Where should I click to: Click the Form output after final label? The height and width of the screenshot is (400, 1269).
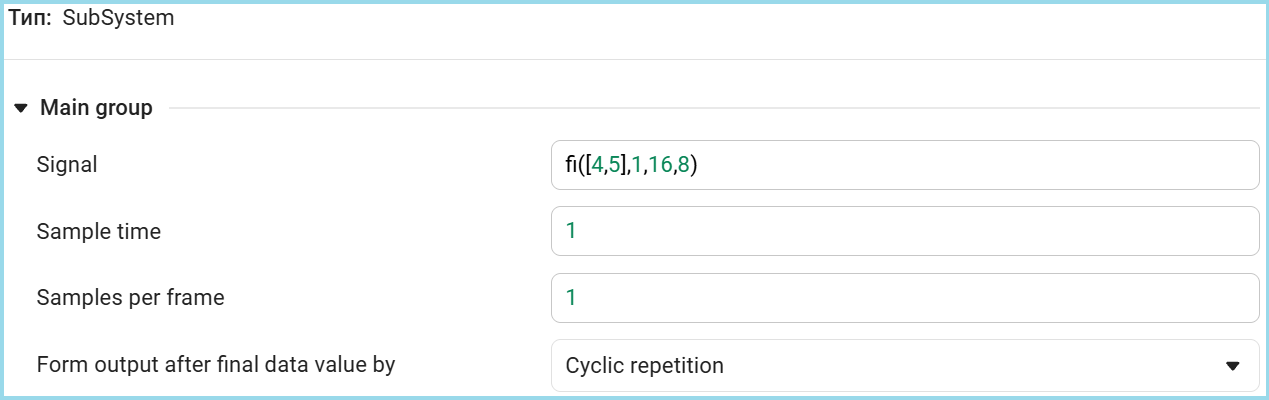tap(216, 364)
